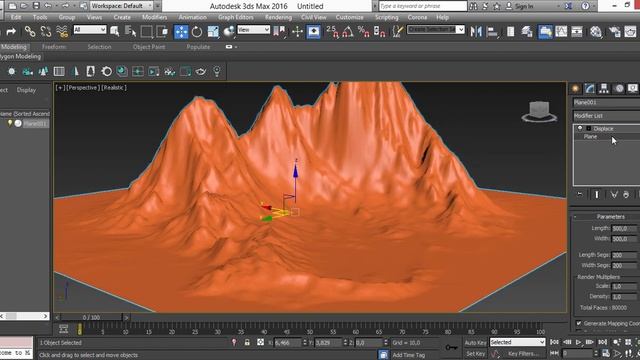Click Sign In link
The width and height of the screenshot is (640, 360).
(524, 6)
